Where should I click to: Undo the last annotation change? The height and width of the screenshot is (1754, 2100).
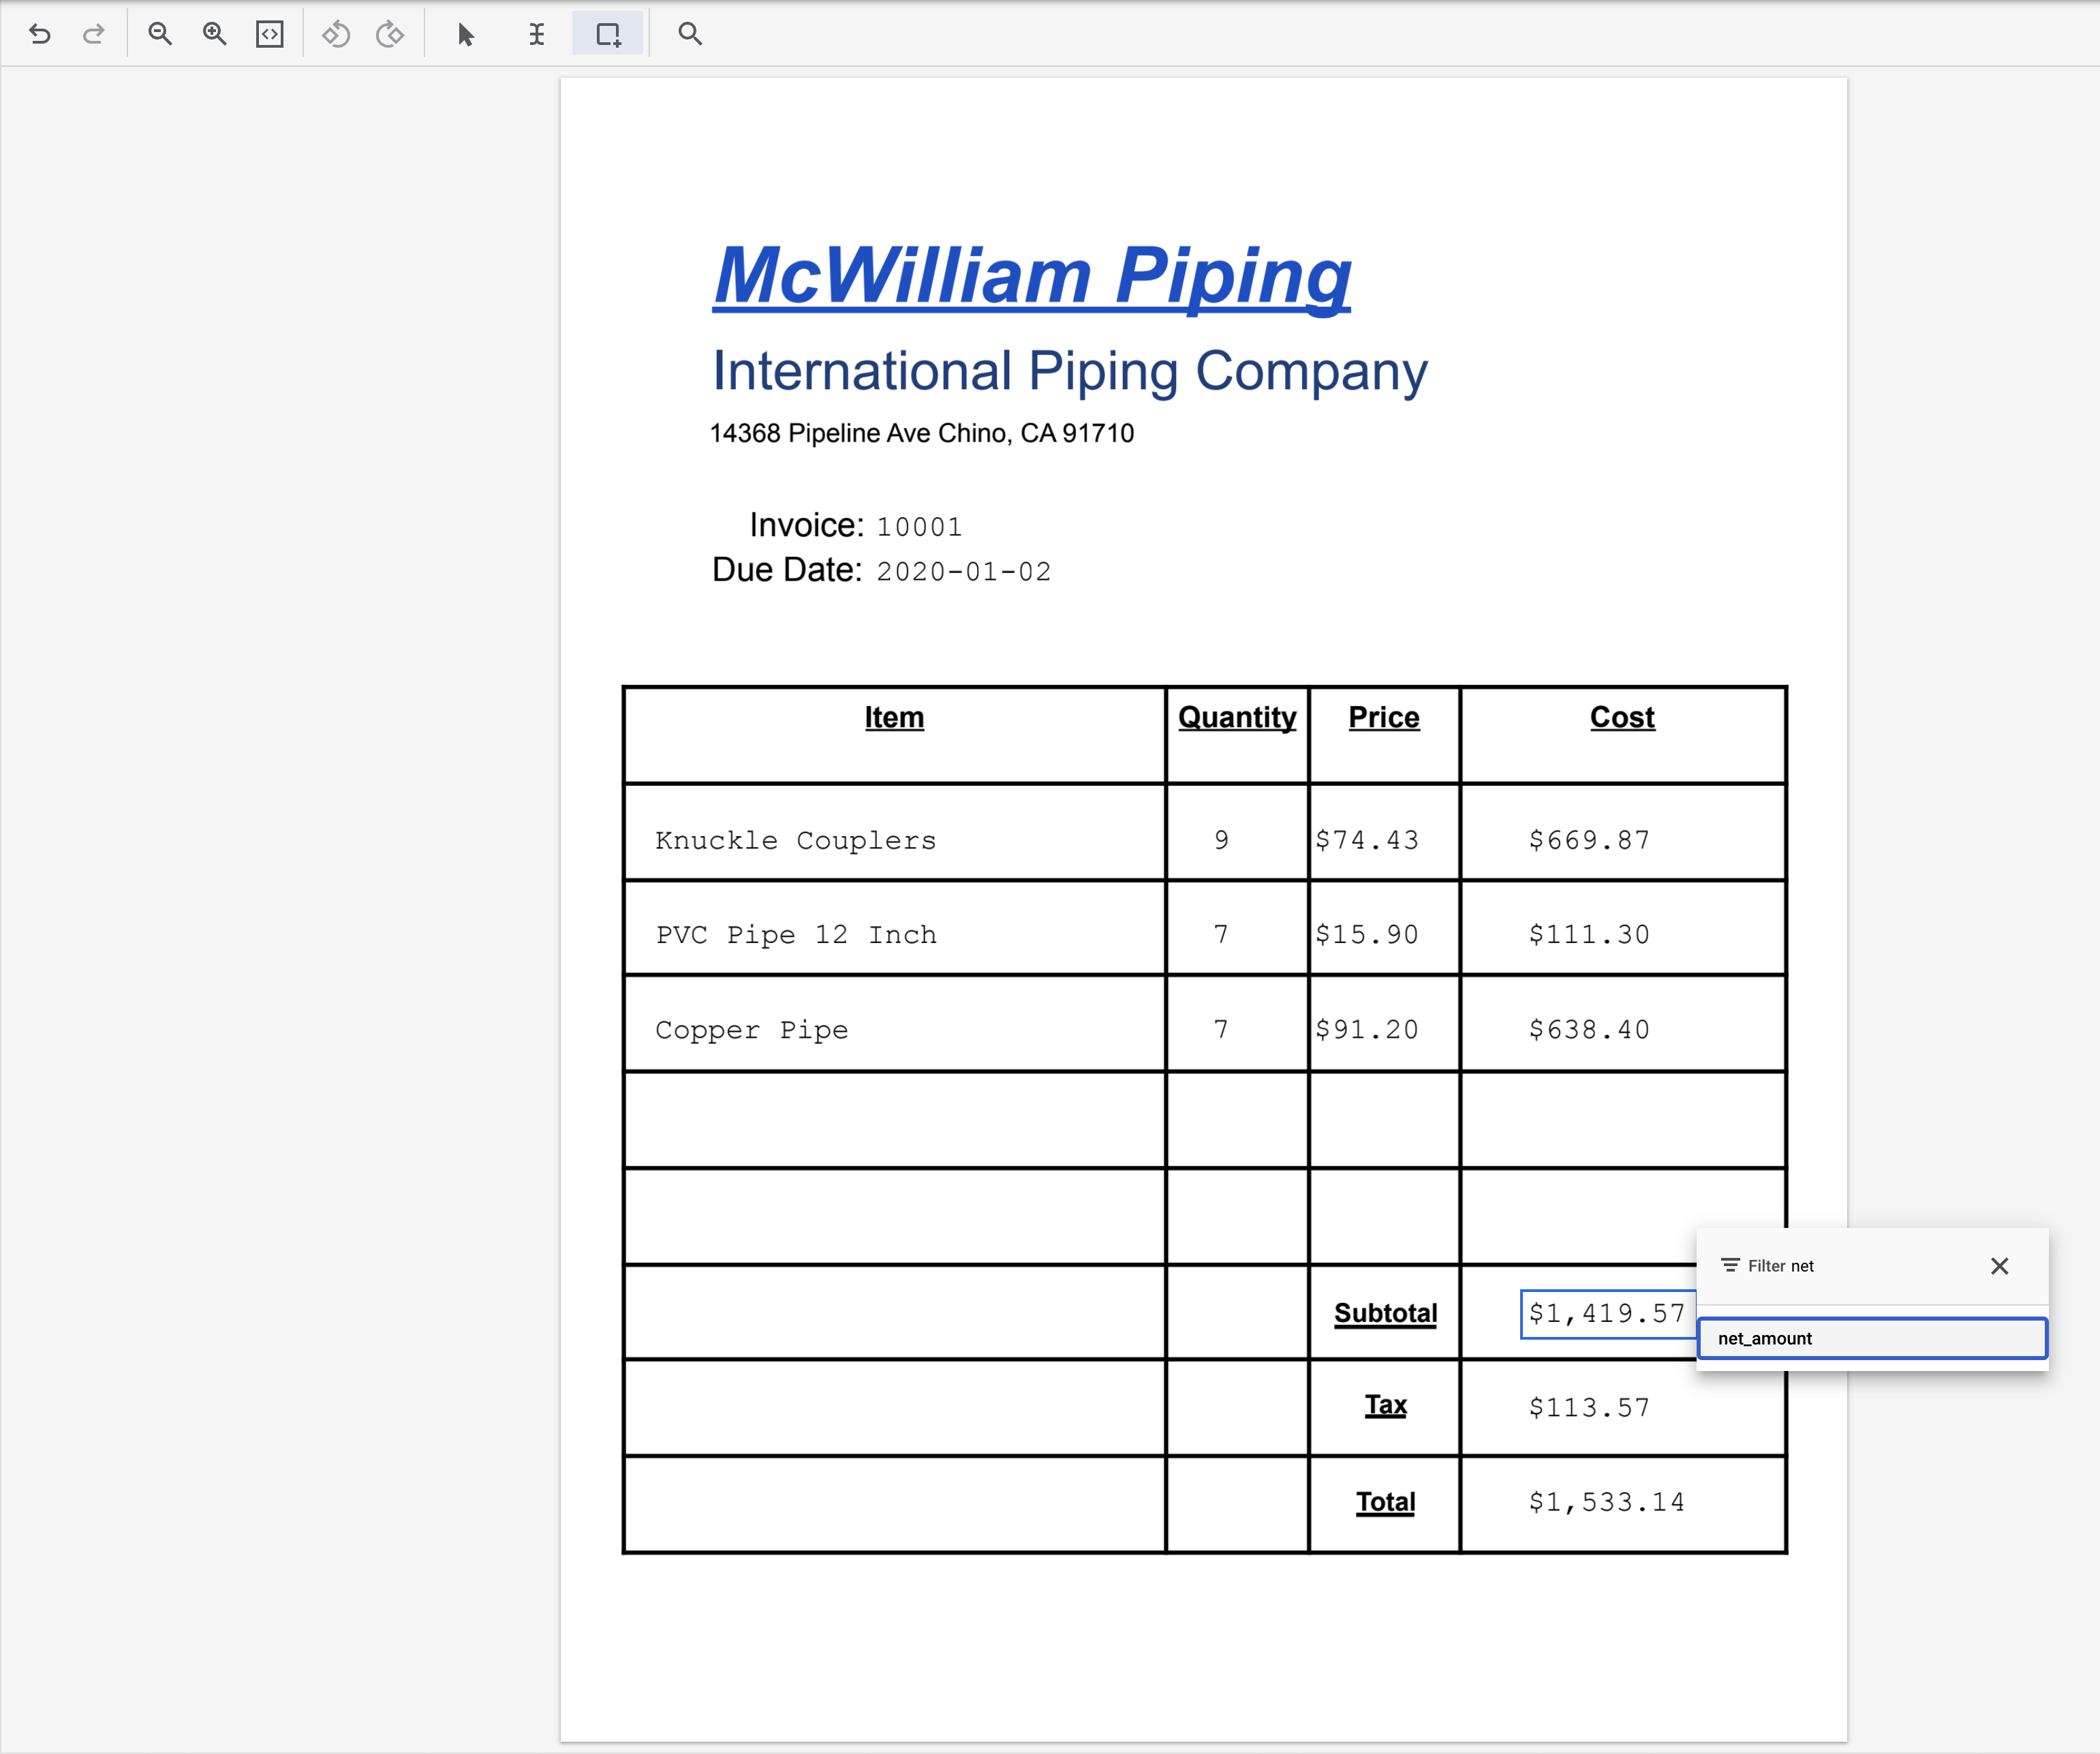(40, 33)
